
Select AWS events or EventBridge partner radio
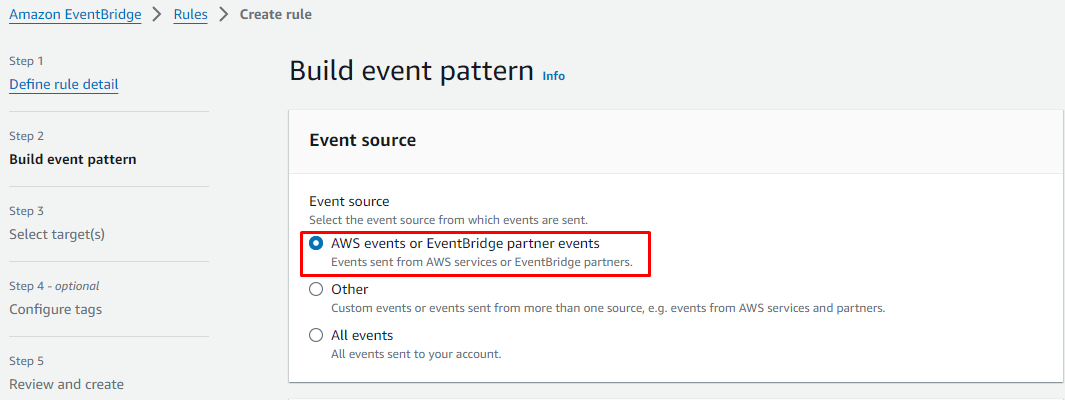pos(316,243)
